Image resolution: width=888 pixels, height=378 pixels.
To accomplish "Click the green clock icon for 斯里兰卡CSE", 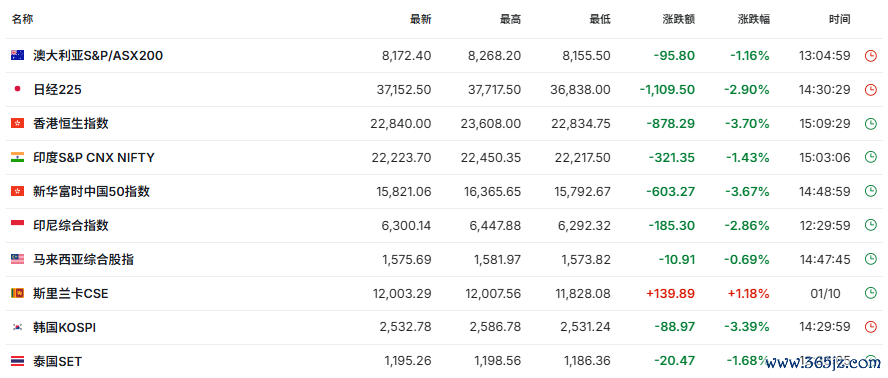I will (x=870, y=294).
